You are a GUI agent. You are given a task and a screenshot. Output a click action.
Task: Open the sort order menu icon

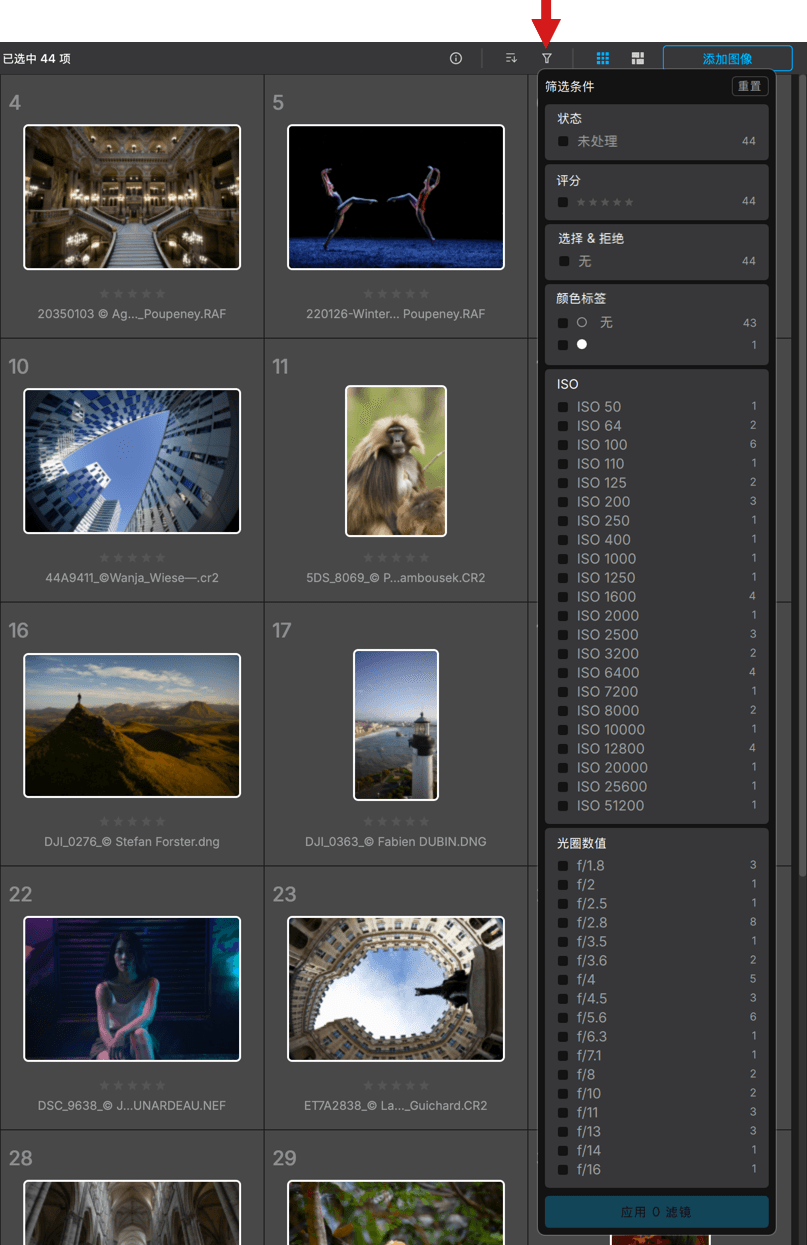pos(511,58)
